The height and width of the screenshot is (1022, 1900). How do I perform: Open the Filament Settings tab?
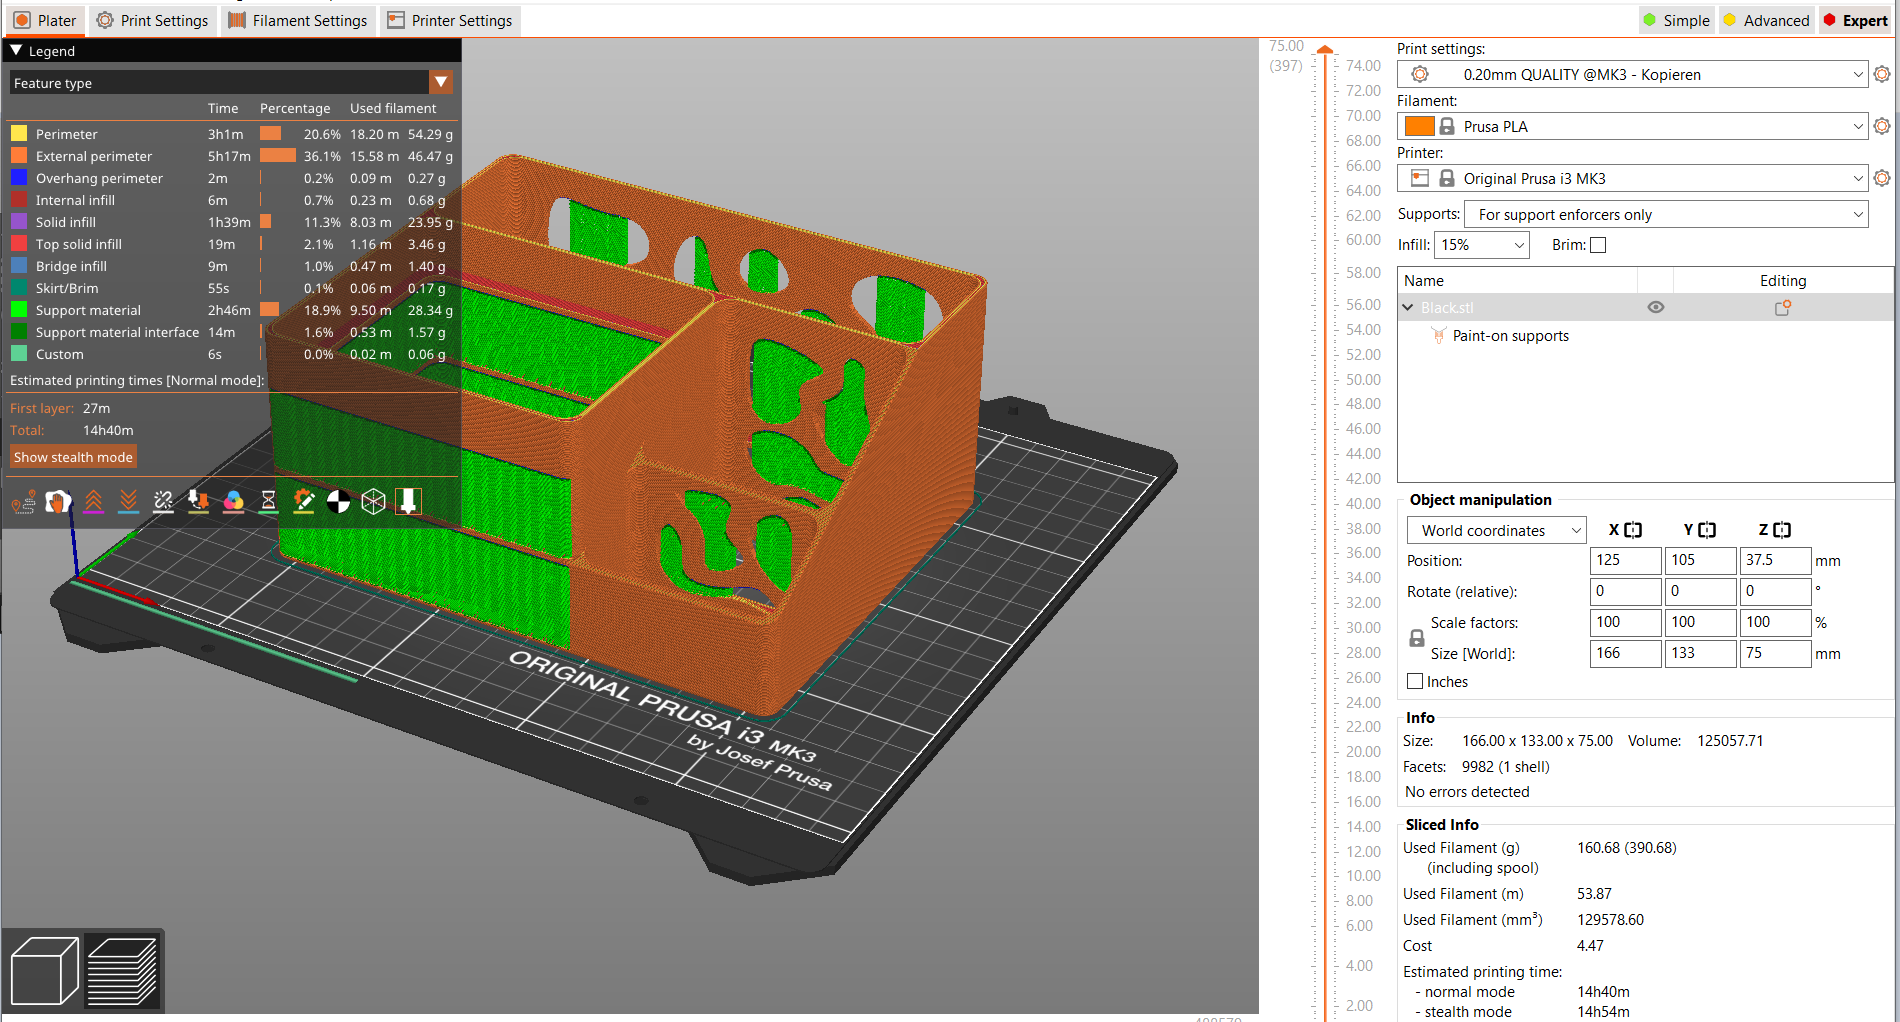[x=298, y=20]
